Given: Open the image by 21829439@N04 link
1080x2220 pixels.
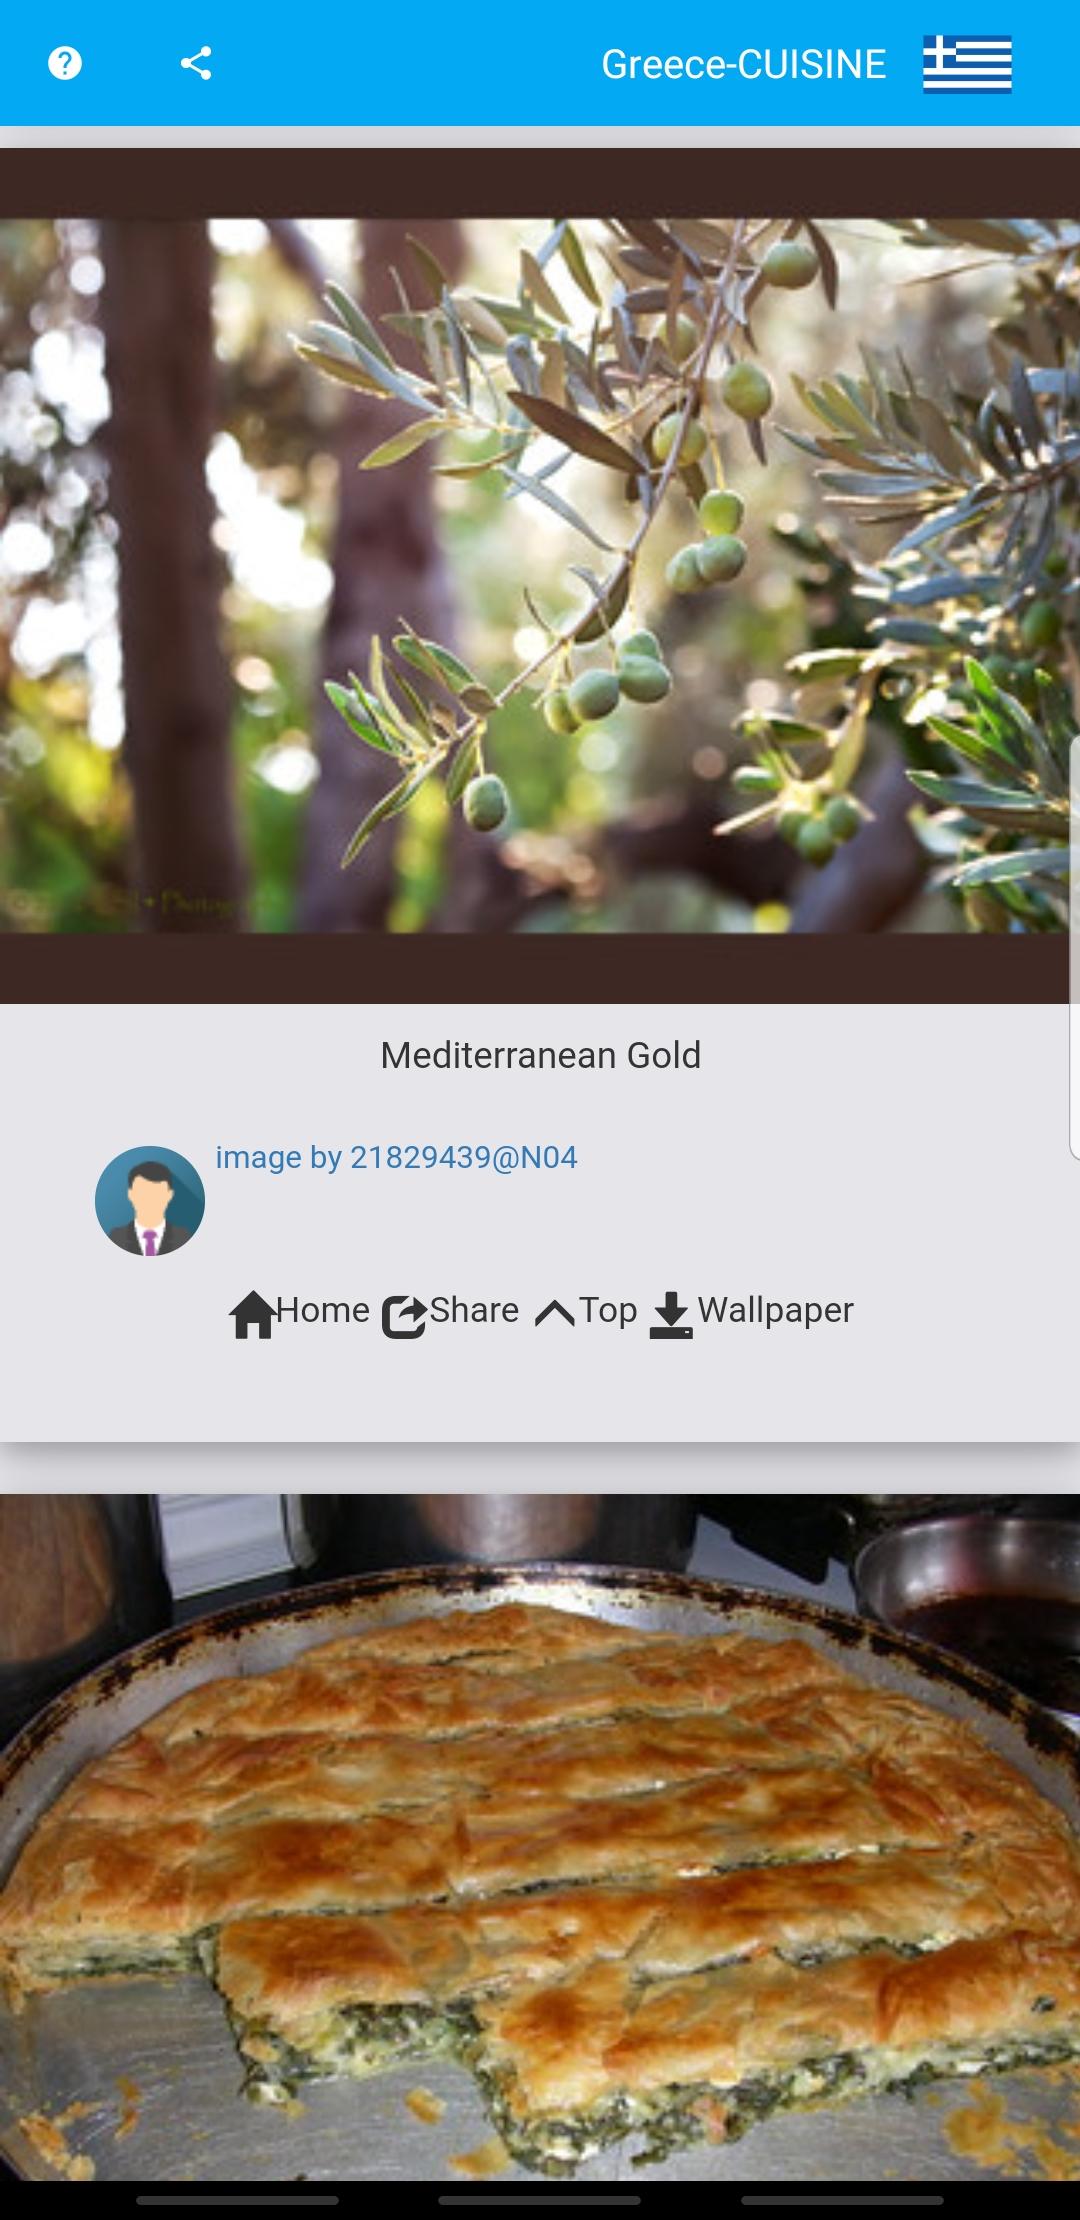Looking at the screenshot, I should [396, 1157].
